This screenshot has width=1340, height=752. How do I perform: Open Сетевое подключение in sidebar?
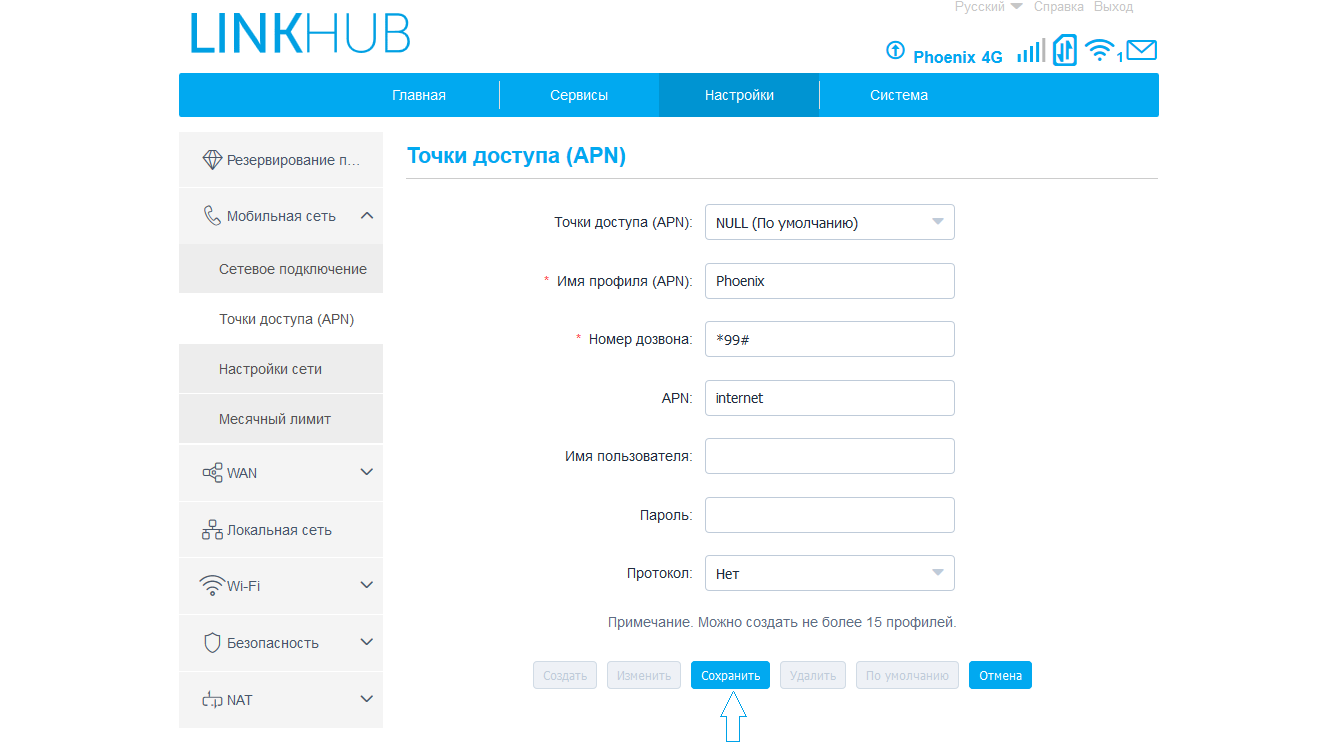(x=281, y=269)
